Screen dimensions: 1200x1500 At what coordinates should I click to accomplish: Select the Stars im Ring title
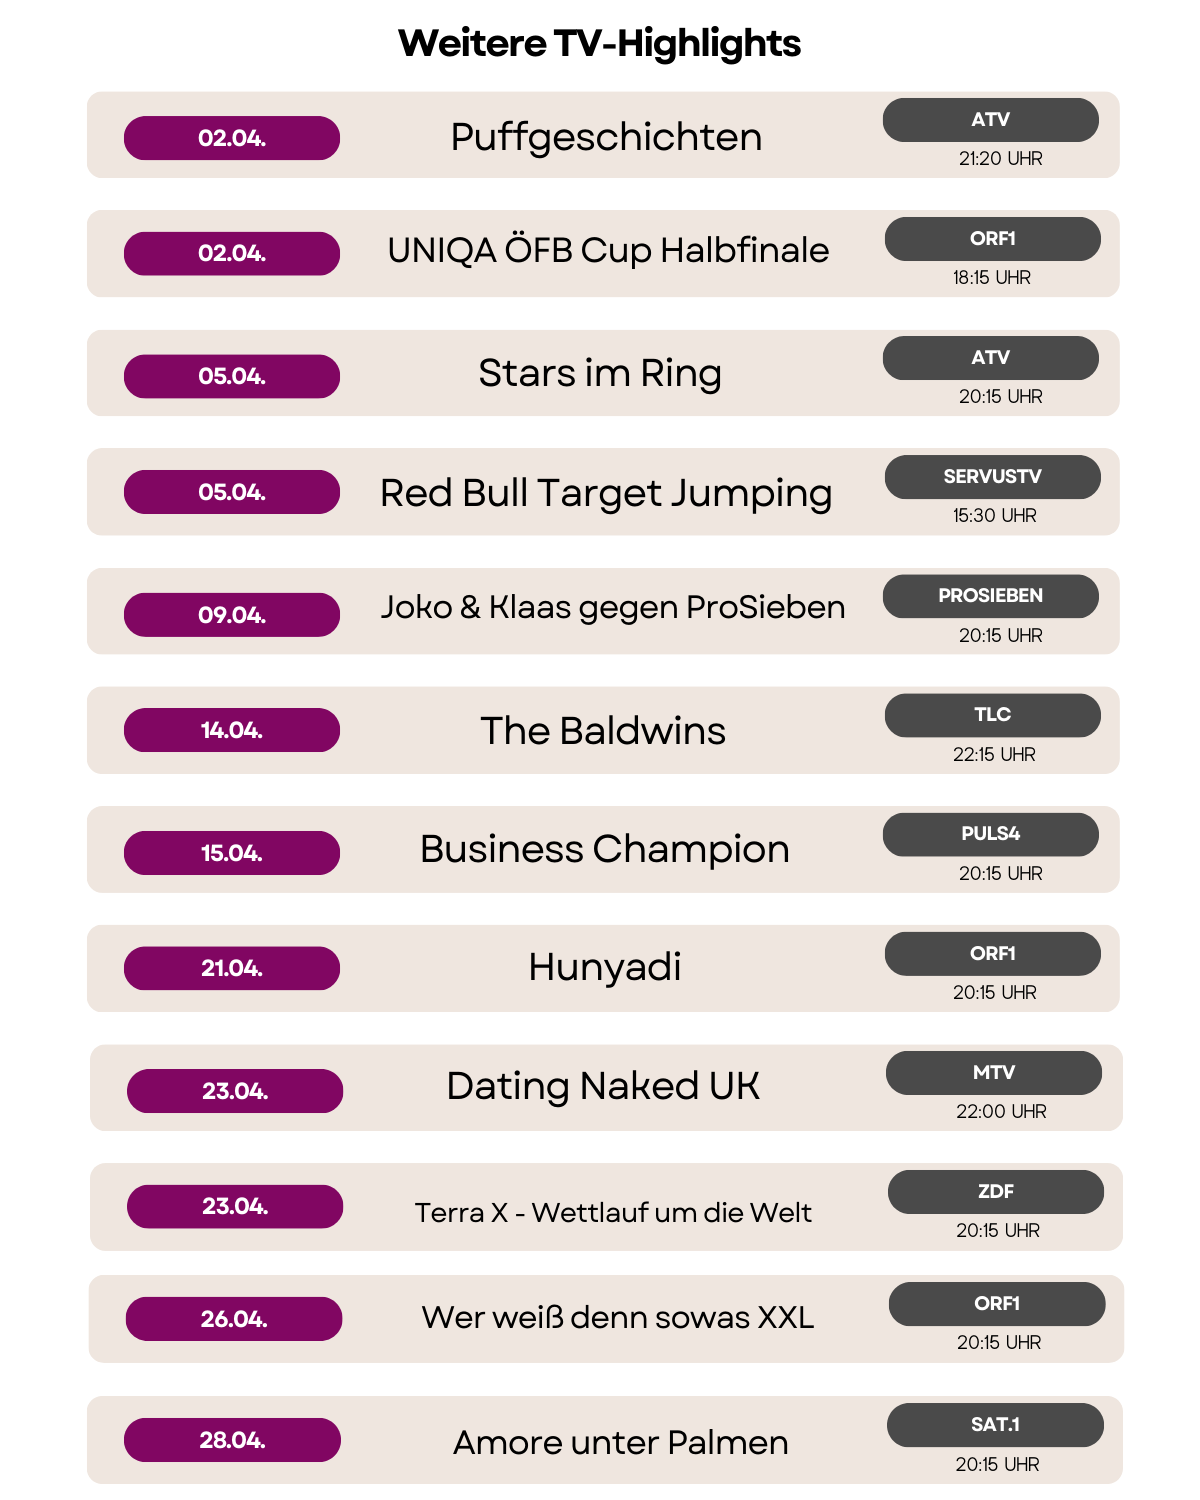coord(600,374)
